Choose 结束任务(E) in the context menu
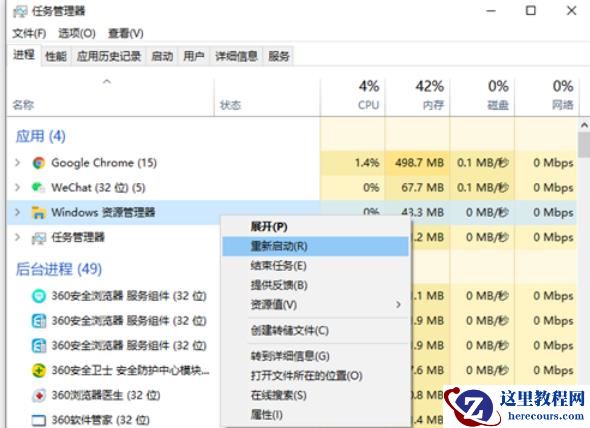Image resolution: width=590 pixels, height=428 pixels. pos(315,266)
